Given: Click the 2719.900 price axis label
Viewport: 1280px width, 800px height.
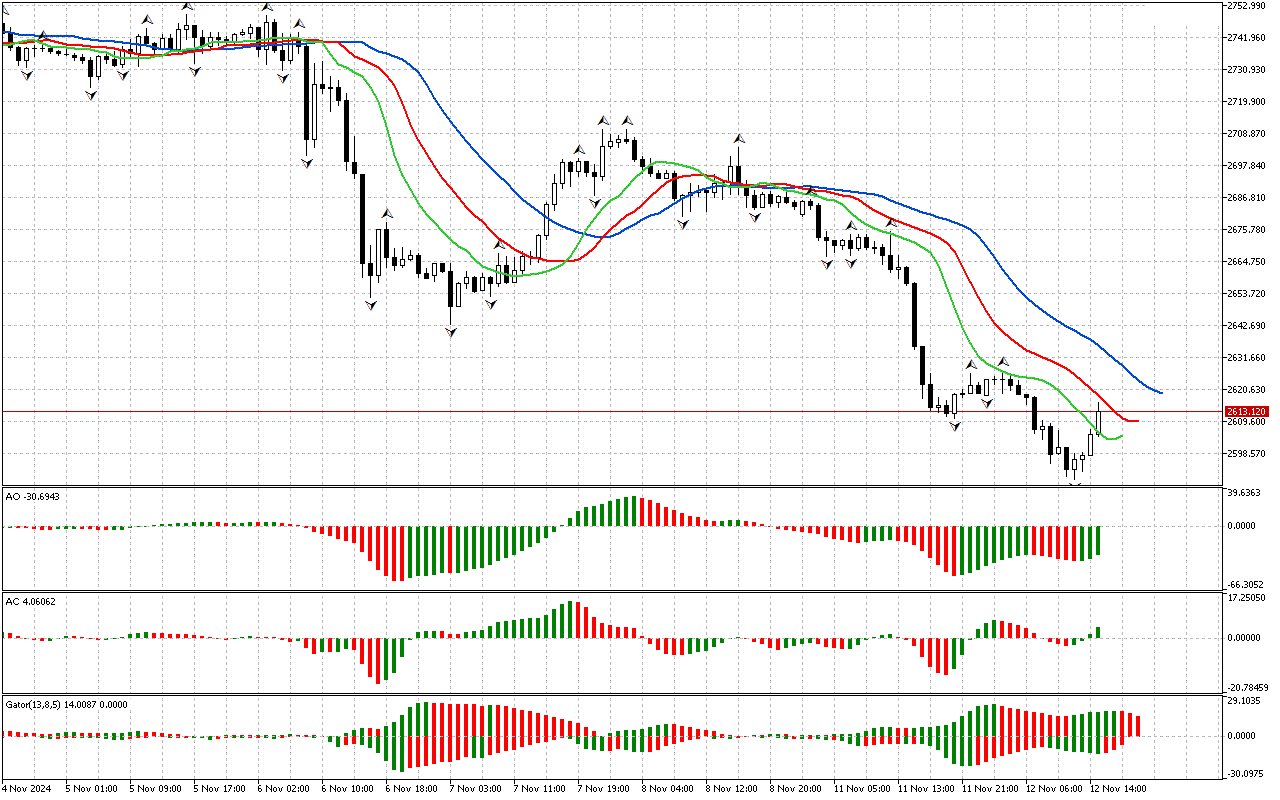Looking at the screenshot, I should [1247, 102].
